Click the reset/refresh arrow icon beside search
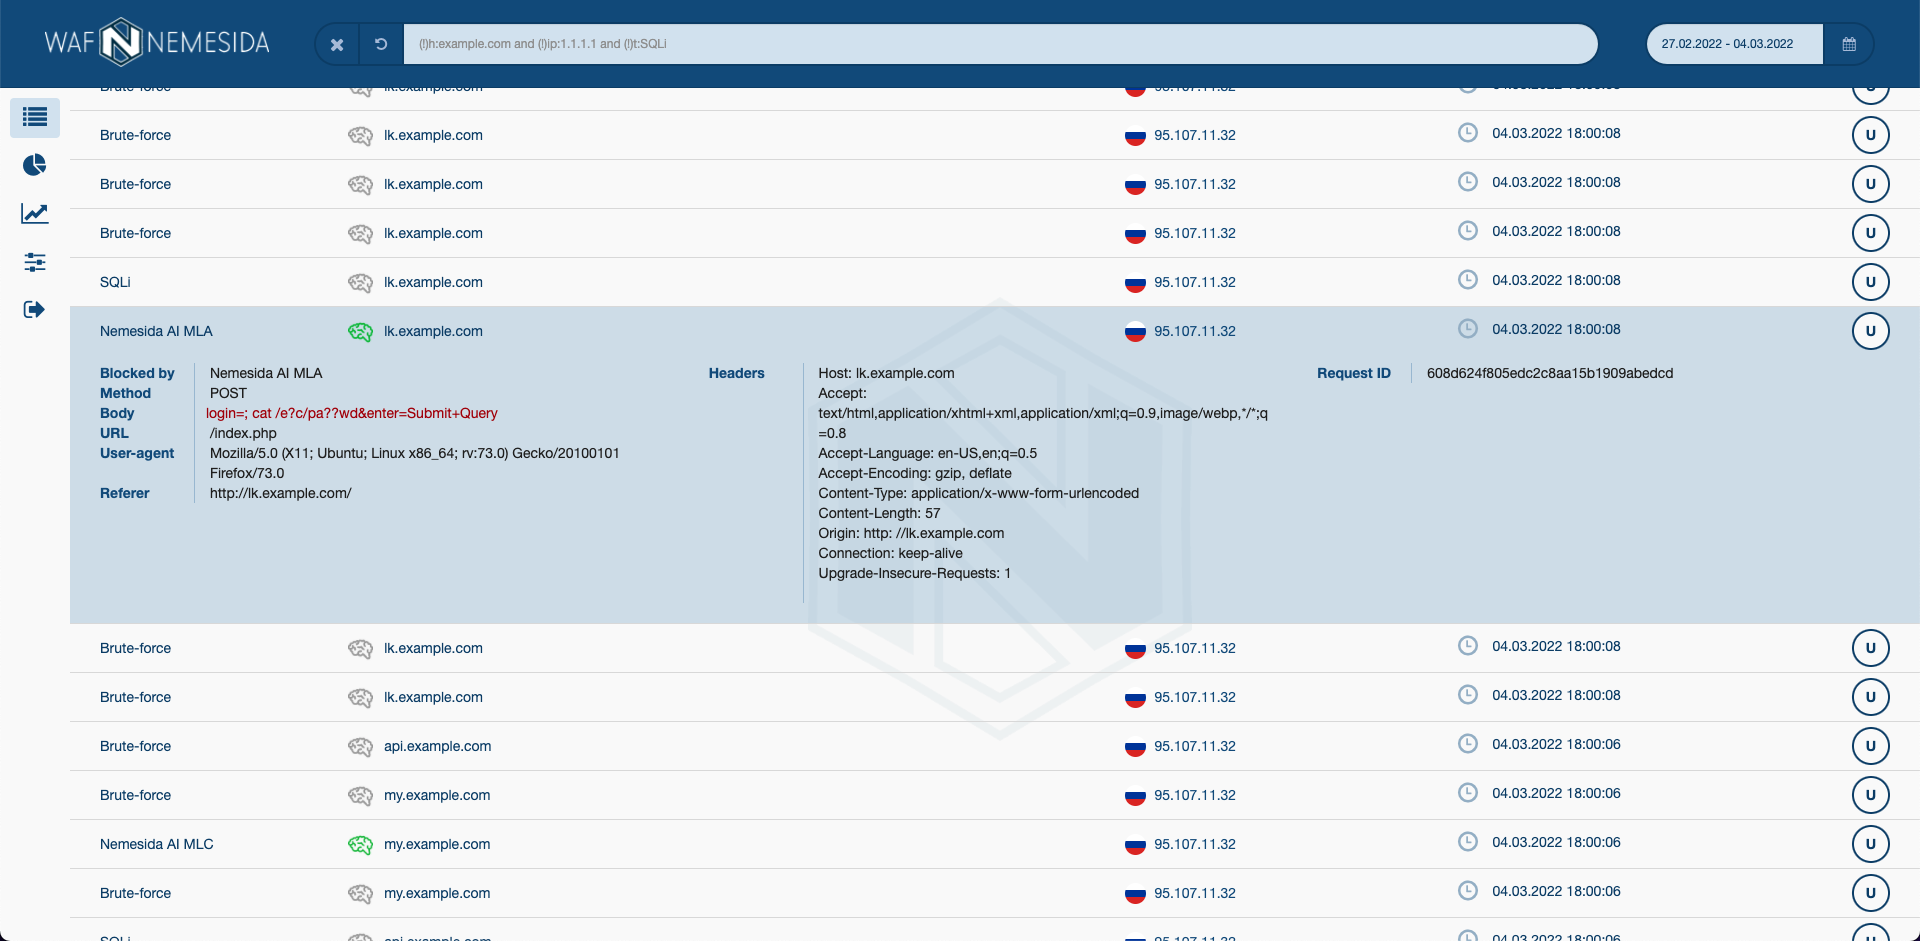This screenshot has height=941, width=1920. click(381, 44)
